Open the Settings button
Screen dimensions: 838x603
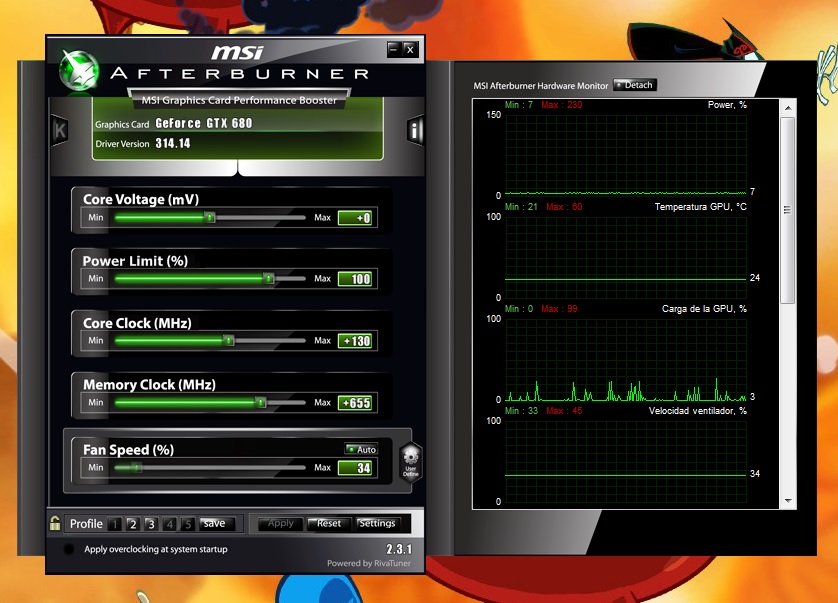(x=377, y=524)
